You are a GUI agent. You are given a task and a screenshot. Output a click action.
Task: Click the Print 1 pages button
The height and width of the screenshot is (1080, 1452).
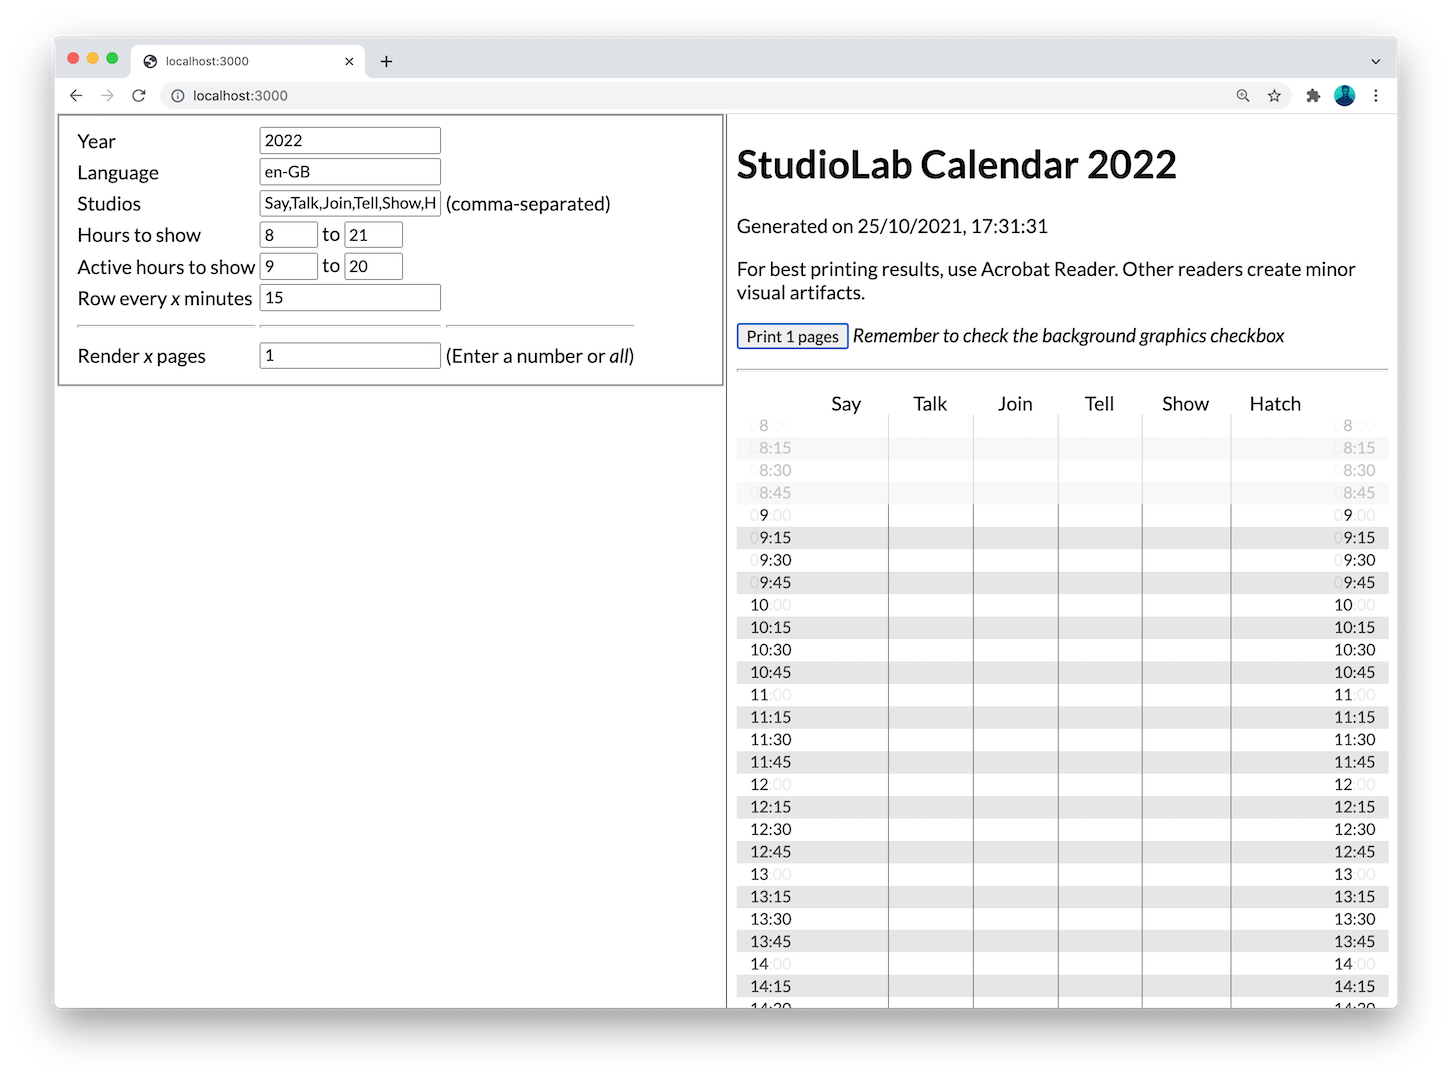(793, 336)
